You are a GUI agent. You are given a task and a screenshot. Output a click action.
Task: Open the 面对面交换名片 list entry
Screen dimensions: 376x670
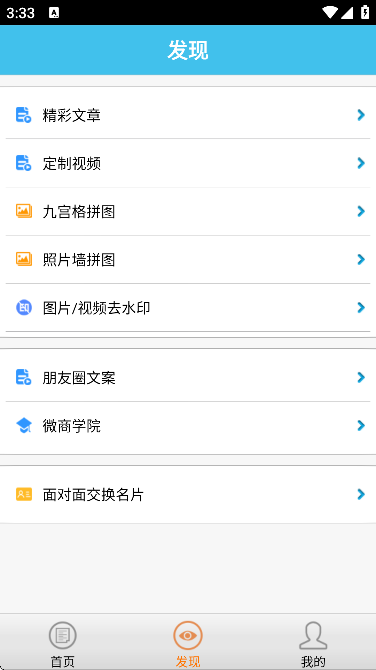pyautogui.click(x=188, y=494)
